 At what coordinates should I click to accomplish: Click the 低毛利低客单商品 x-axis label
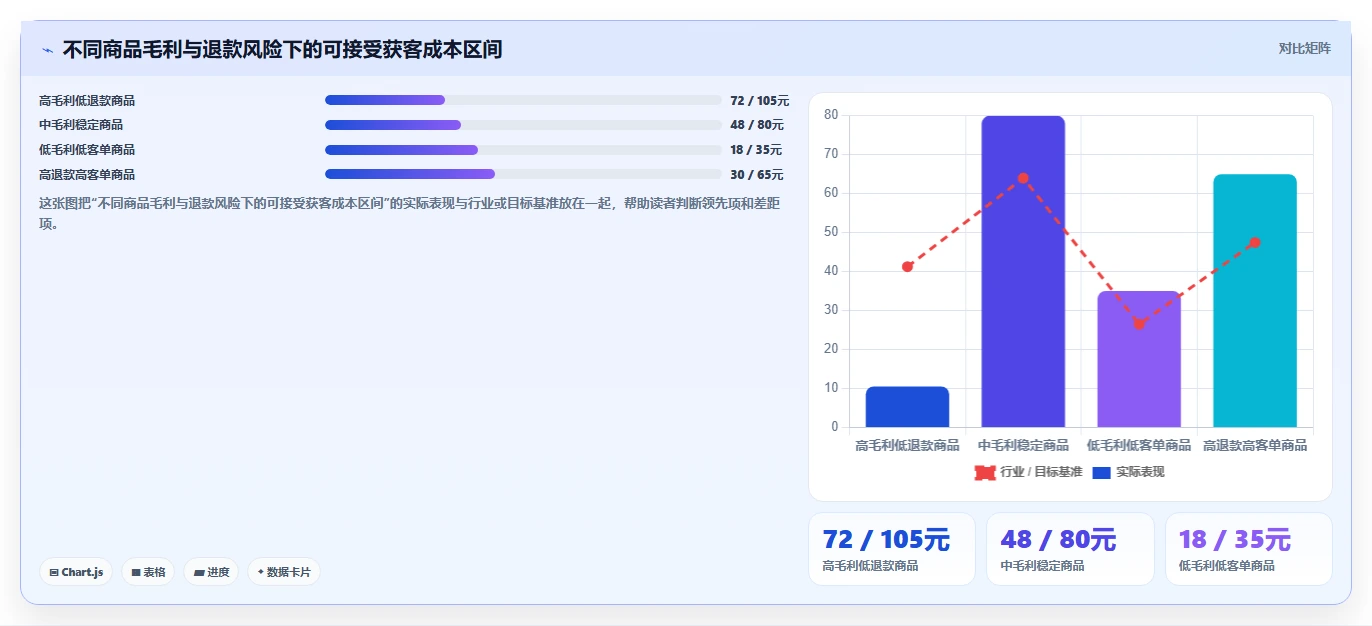(1139, 445)
